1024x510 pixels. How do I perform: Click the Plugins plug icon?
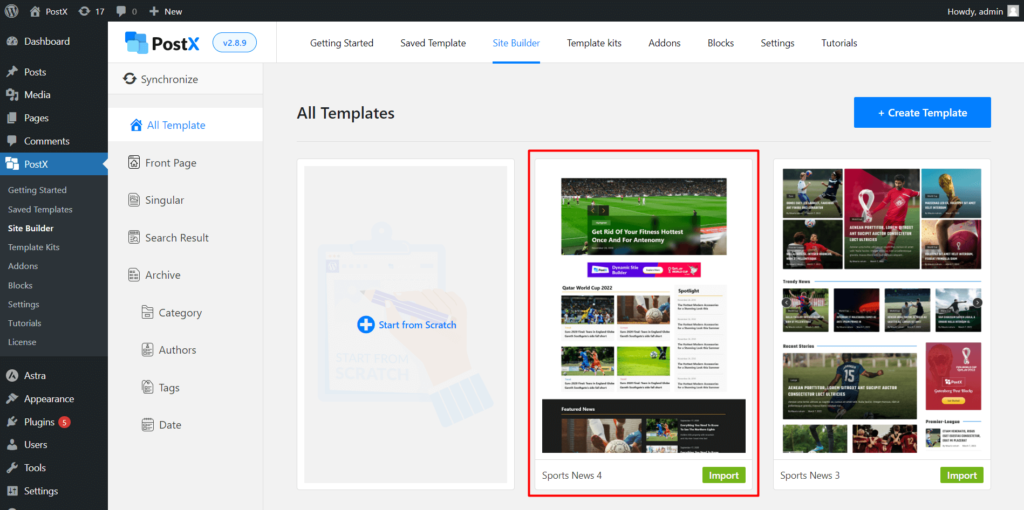tap(12, 422)
